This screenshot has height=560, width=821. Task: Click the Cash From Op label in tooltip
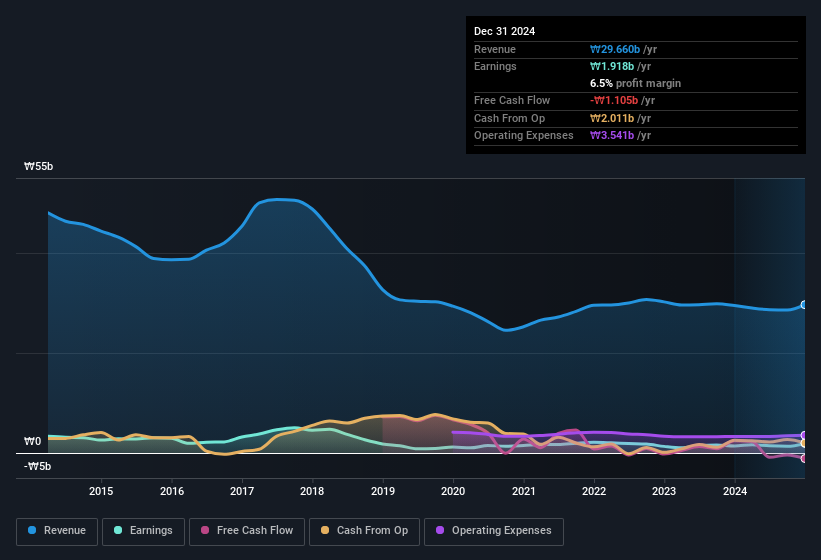tap(509, 118)
